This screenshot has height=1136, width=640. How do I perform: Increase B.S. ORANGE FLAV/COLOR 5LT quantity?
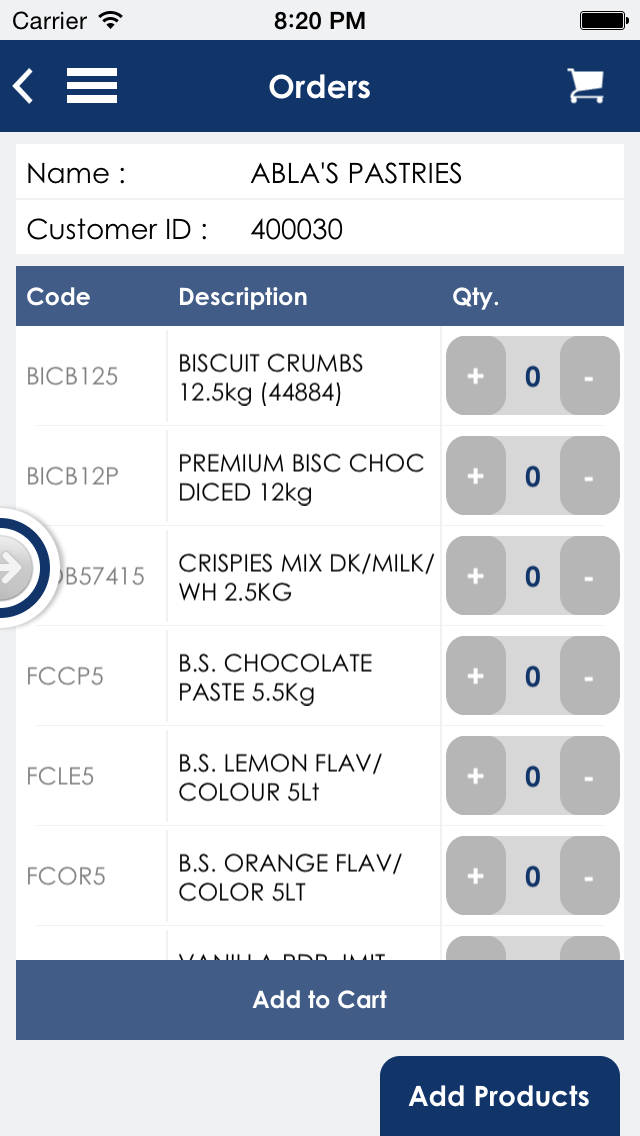476,876
